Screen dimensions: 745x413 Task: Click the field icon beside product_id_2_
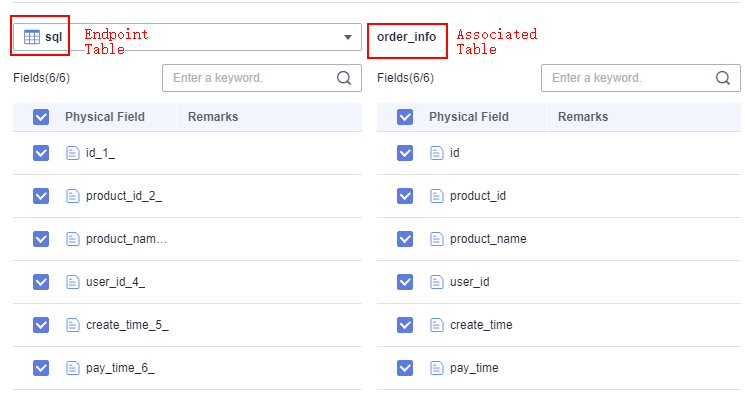tap(72, 196)
